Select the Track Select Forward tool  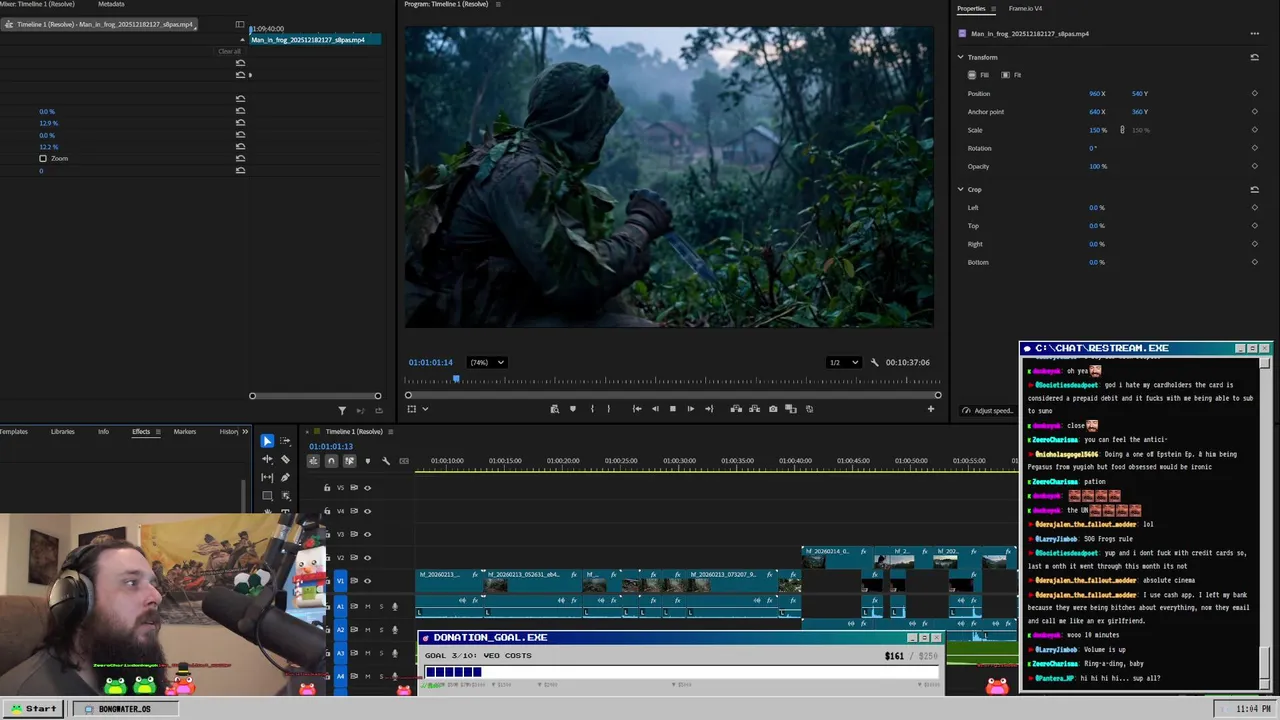point(285,441)
